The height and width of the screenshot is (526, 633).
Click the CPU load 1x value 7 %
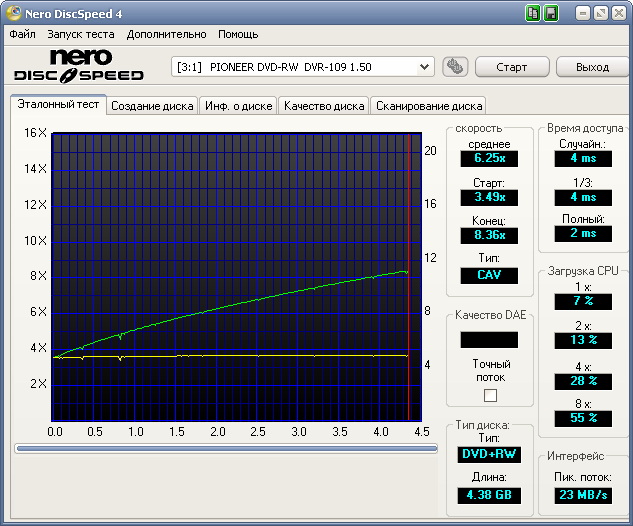coord(583,301)
